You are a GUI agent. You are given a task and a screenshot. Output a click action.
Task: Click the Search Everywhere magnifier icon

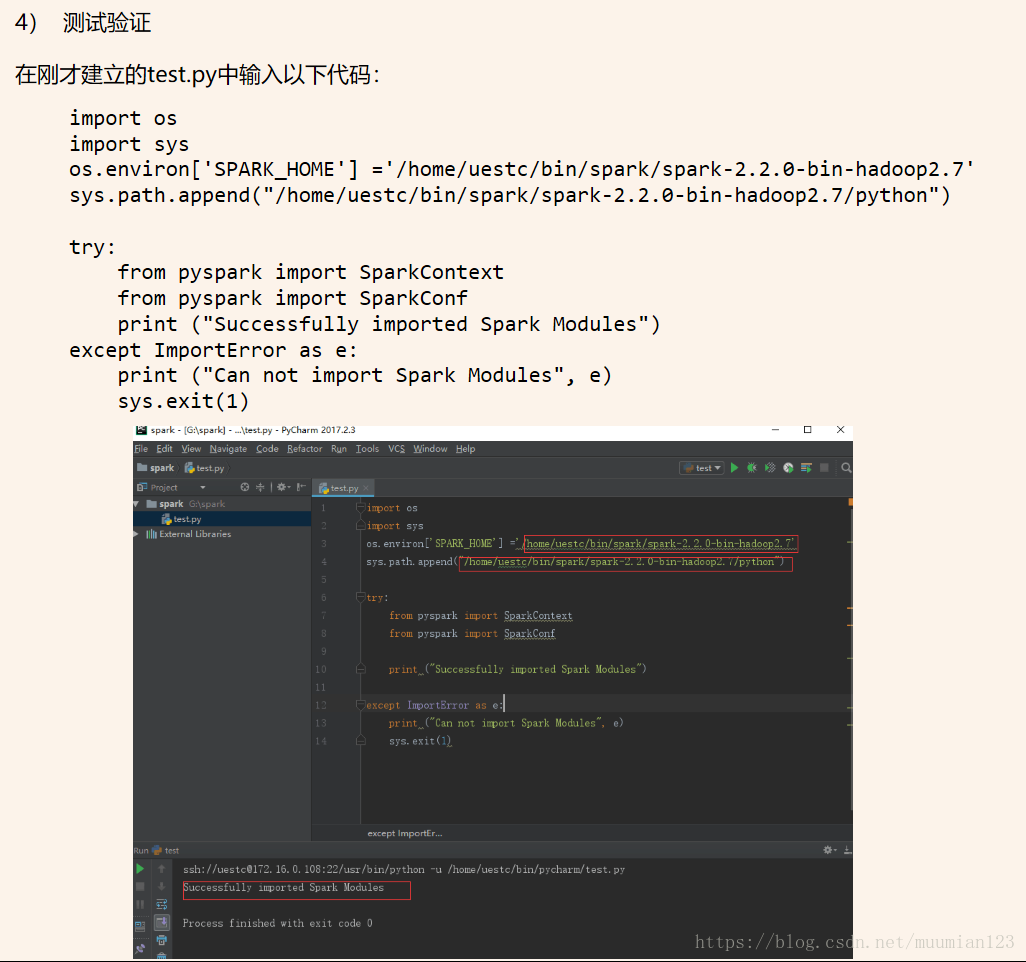[846, 468]
